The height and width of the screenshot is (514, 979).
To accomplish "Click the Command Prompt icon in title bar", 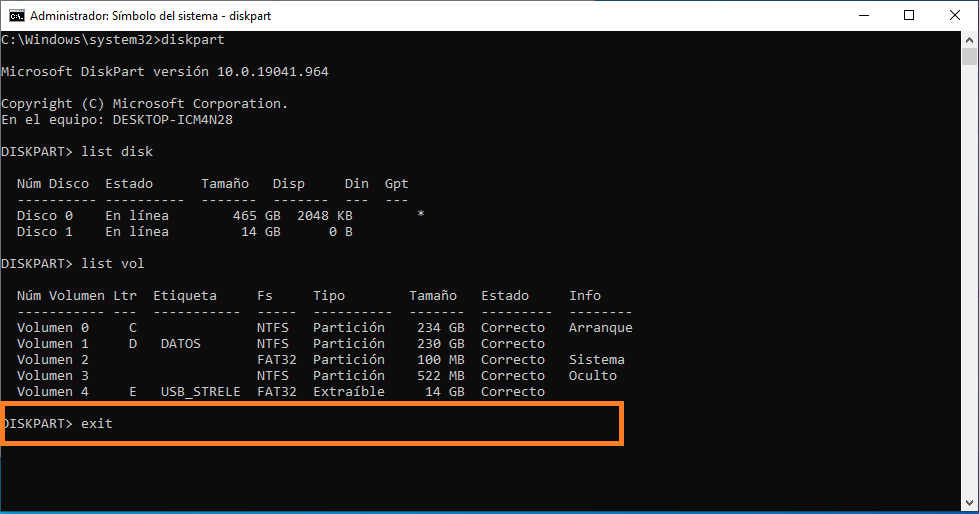I will point(16,15).
